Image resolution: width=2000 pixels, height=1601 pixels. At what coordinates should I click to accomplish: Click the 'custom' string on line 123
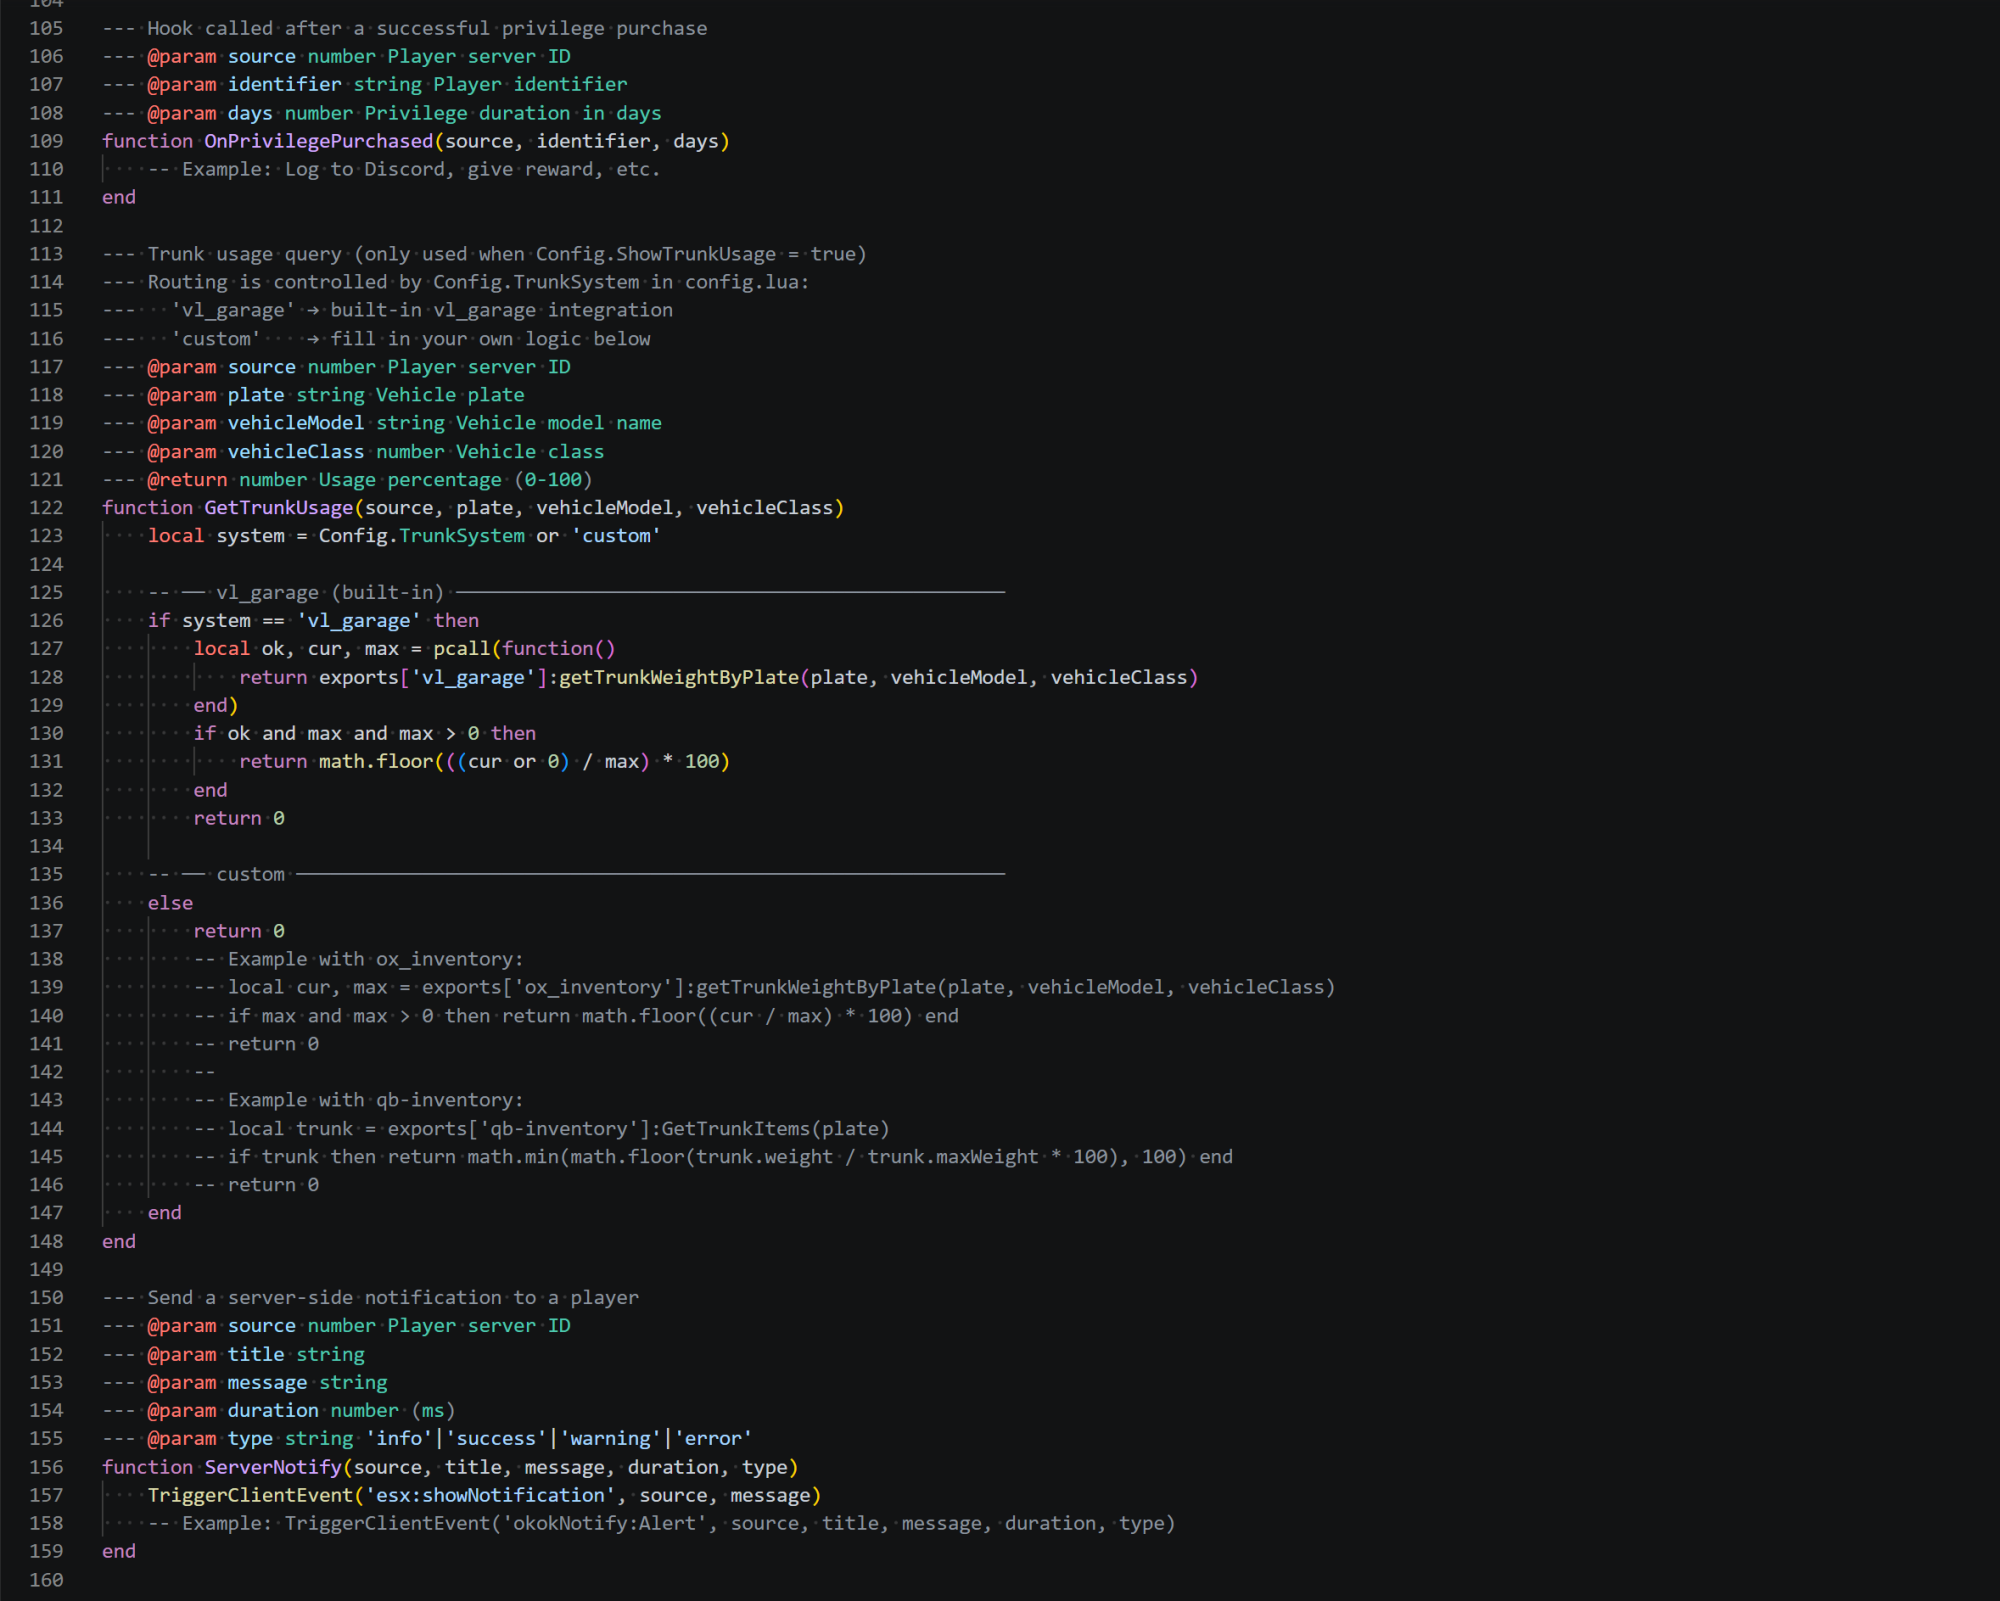pos(616,536)
